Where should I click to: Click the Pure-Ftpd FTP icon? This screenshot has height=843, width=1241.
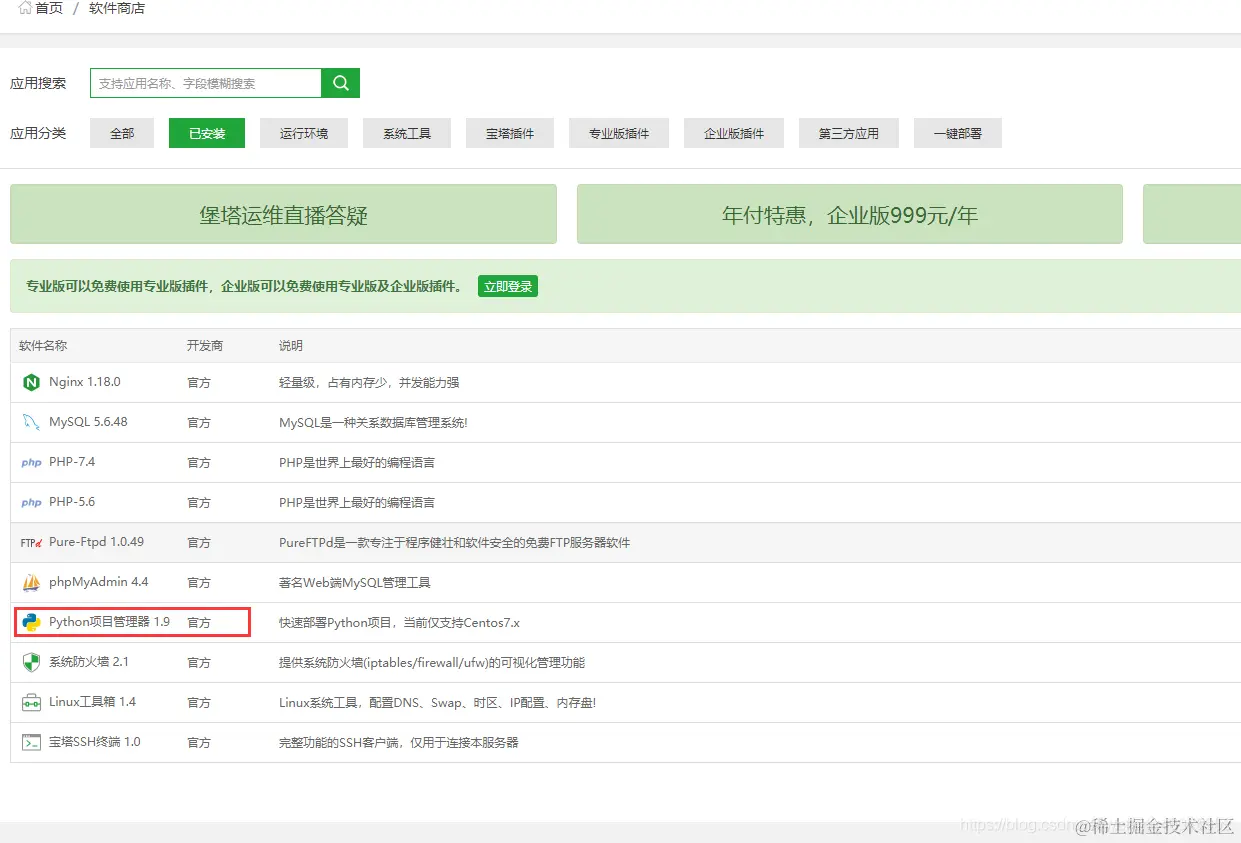tap(31, 541)
